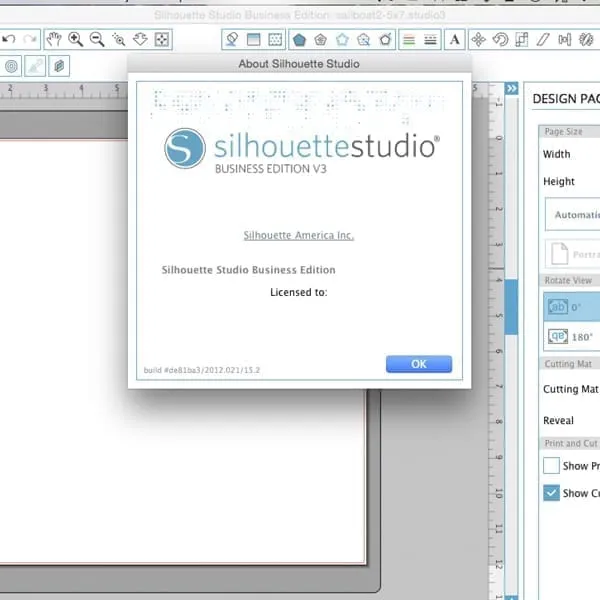Image resolution: width=600 pixels, height=600 pixels.
Task: Open the gradient fill panel icon
Action: pyautogui.click(x=254, y=39)
